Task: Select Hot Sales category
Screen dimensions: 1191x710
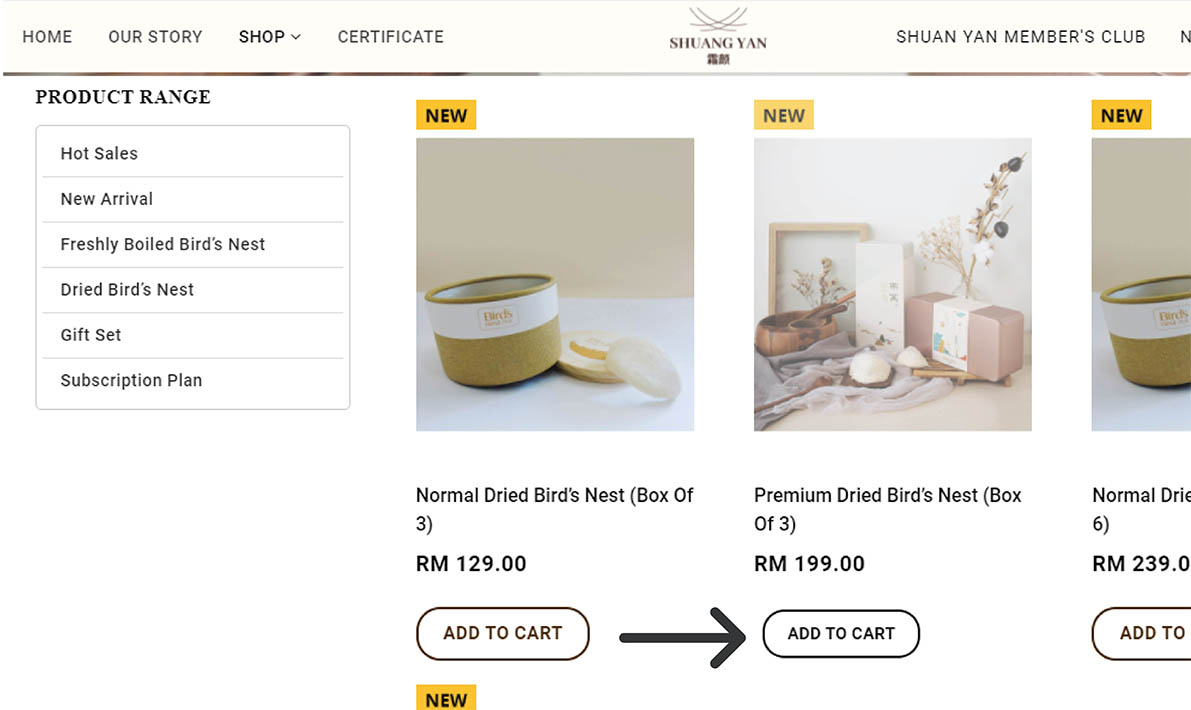Action: [x=99, y=154]
